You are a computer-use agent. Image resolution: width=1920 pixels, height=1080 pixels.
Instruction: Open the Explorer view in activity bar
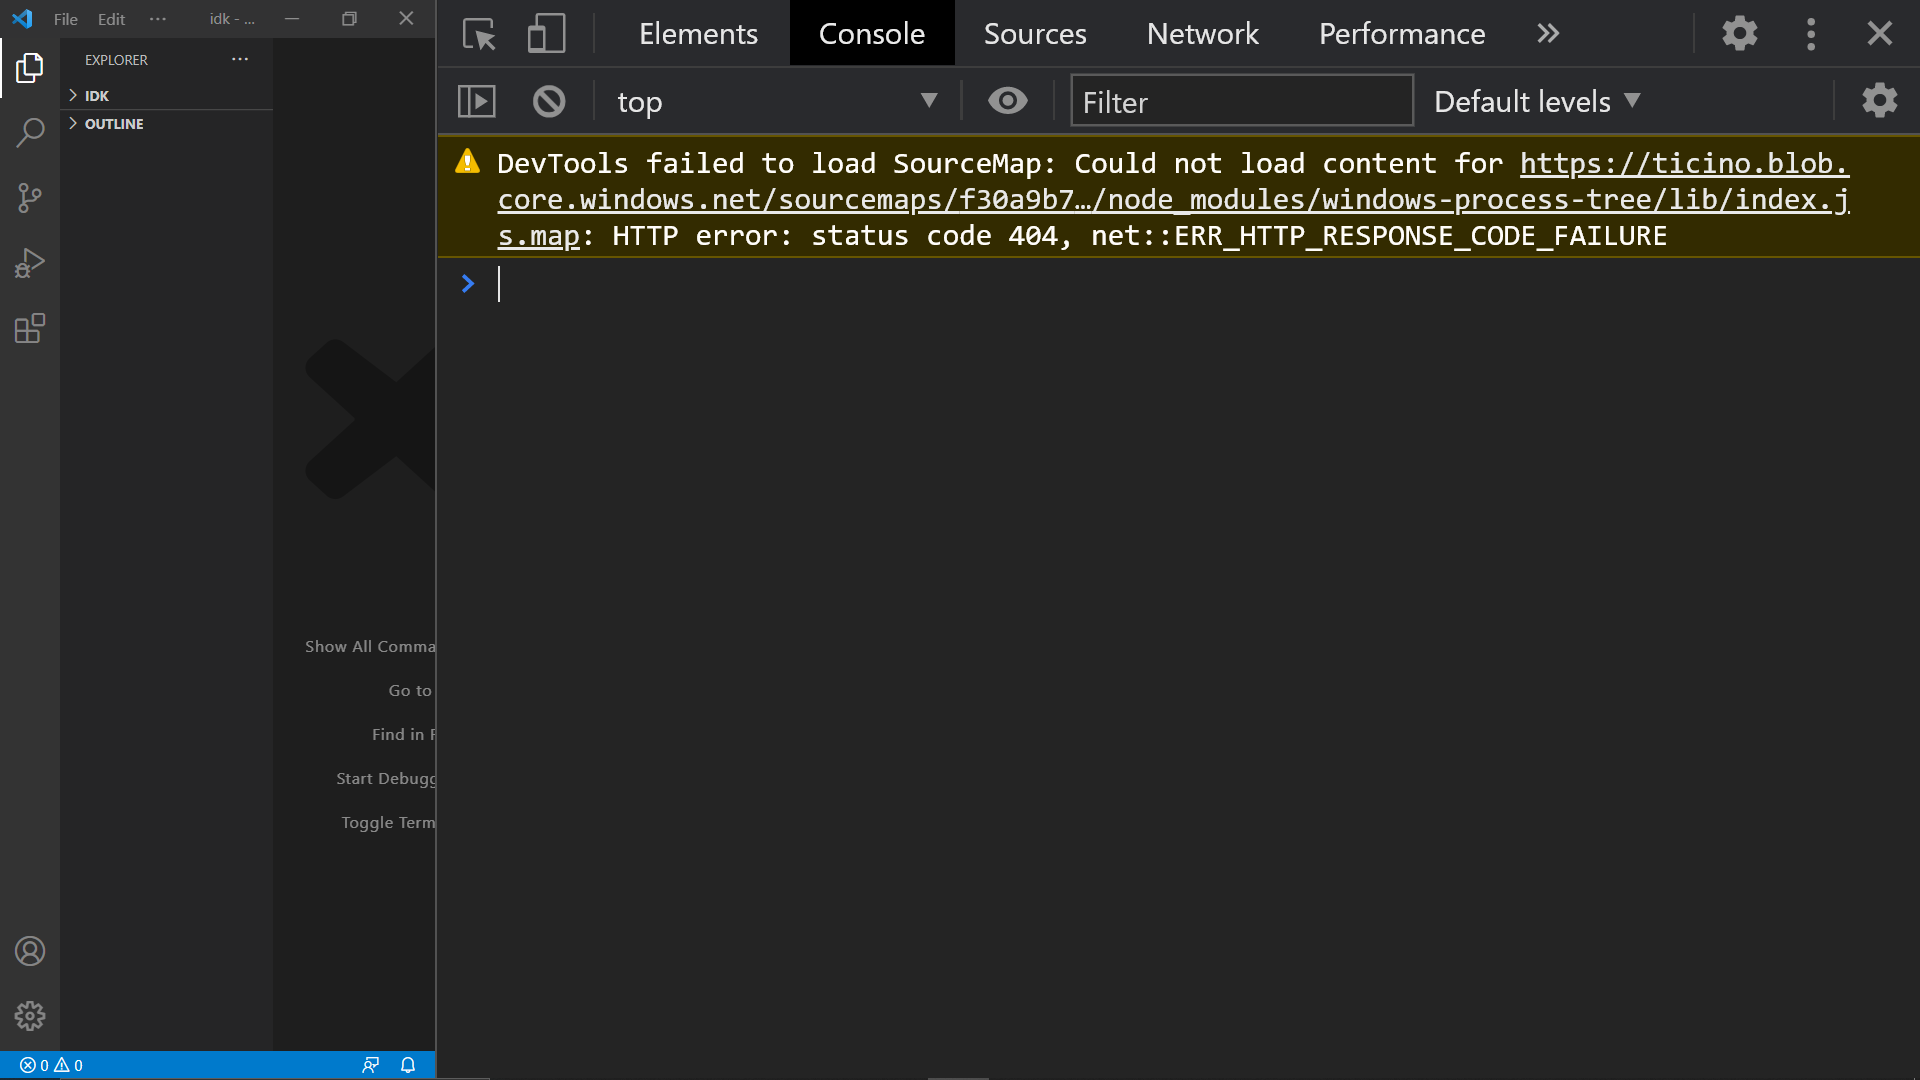pyautogui.click(x=30, y=67)
